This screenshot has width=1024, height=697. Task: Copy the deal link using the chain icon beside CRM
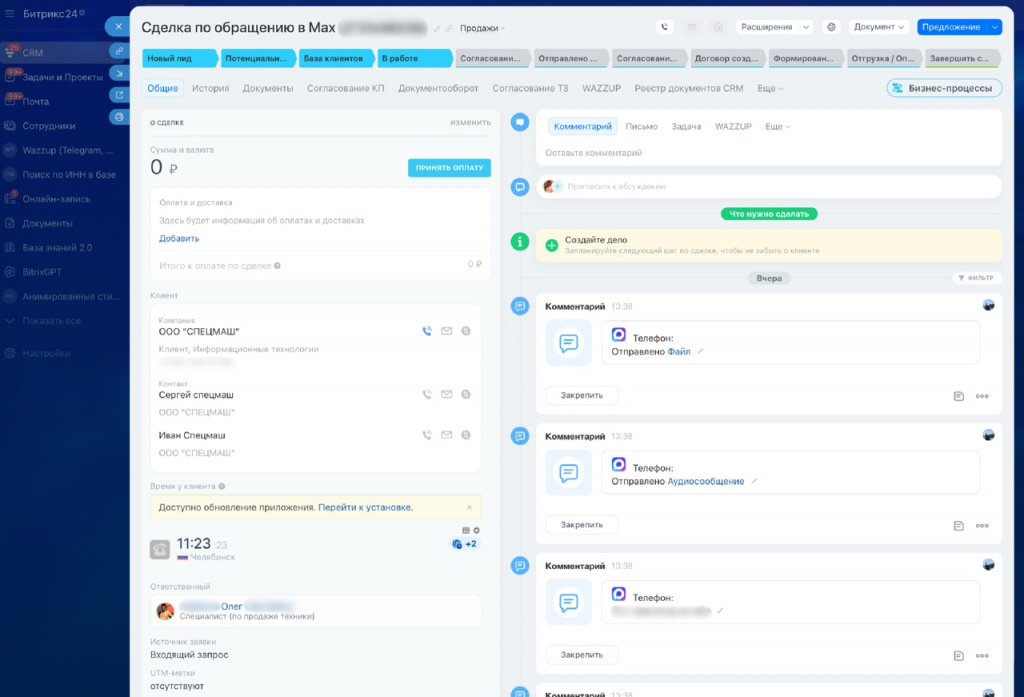coord(119,51)
